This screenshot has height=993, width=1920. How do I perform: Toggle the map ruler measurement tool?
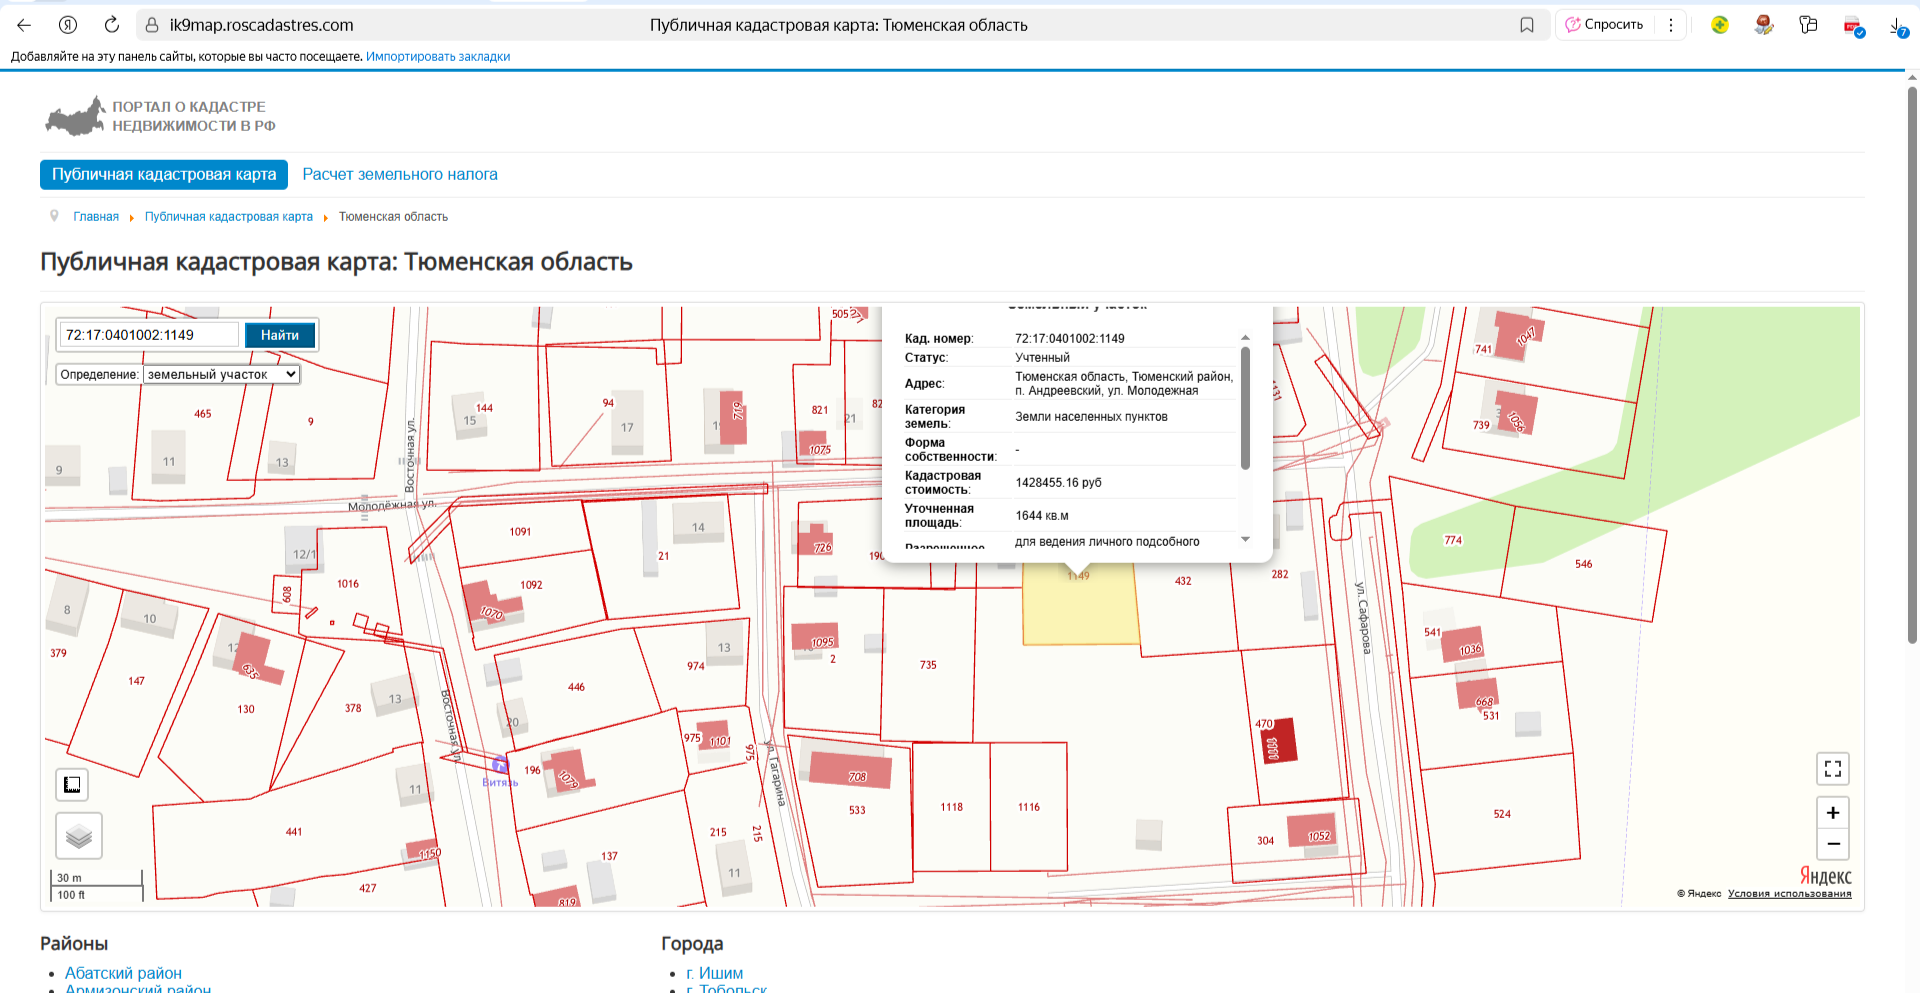(x=72, y=785)
